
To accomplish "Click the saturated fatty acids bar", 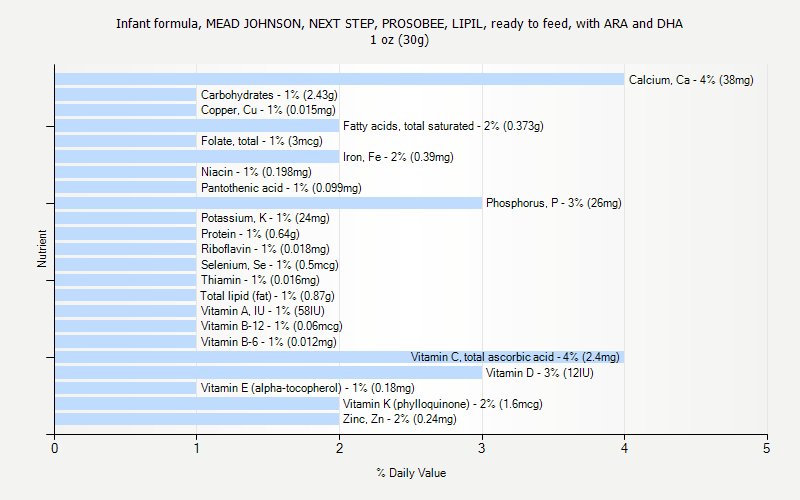I will pyautogui.click(x=197, y=126).
